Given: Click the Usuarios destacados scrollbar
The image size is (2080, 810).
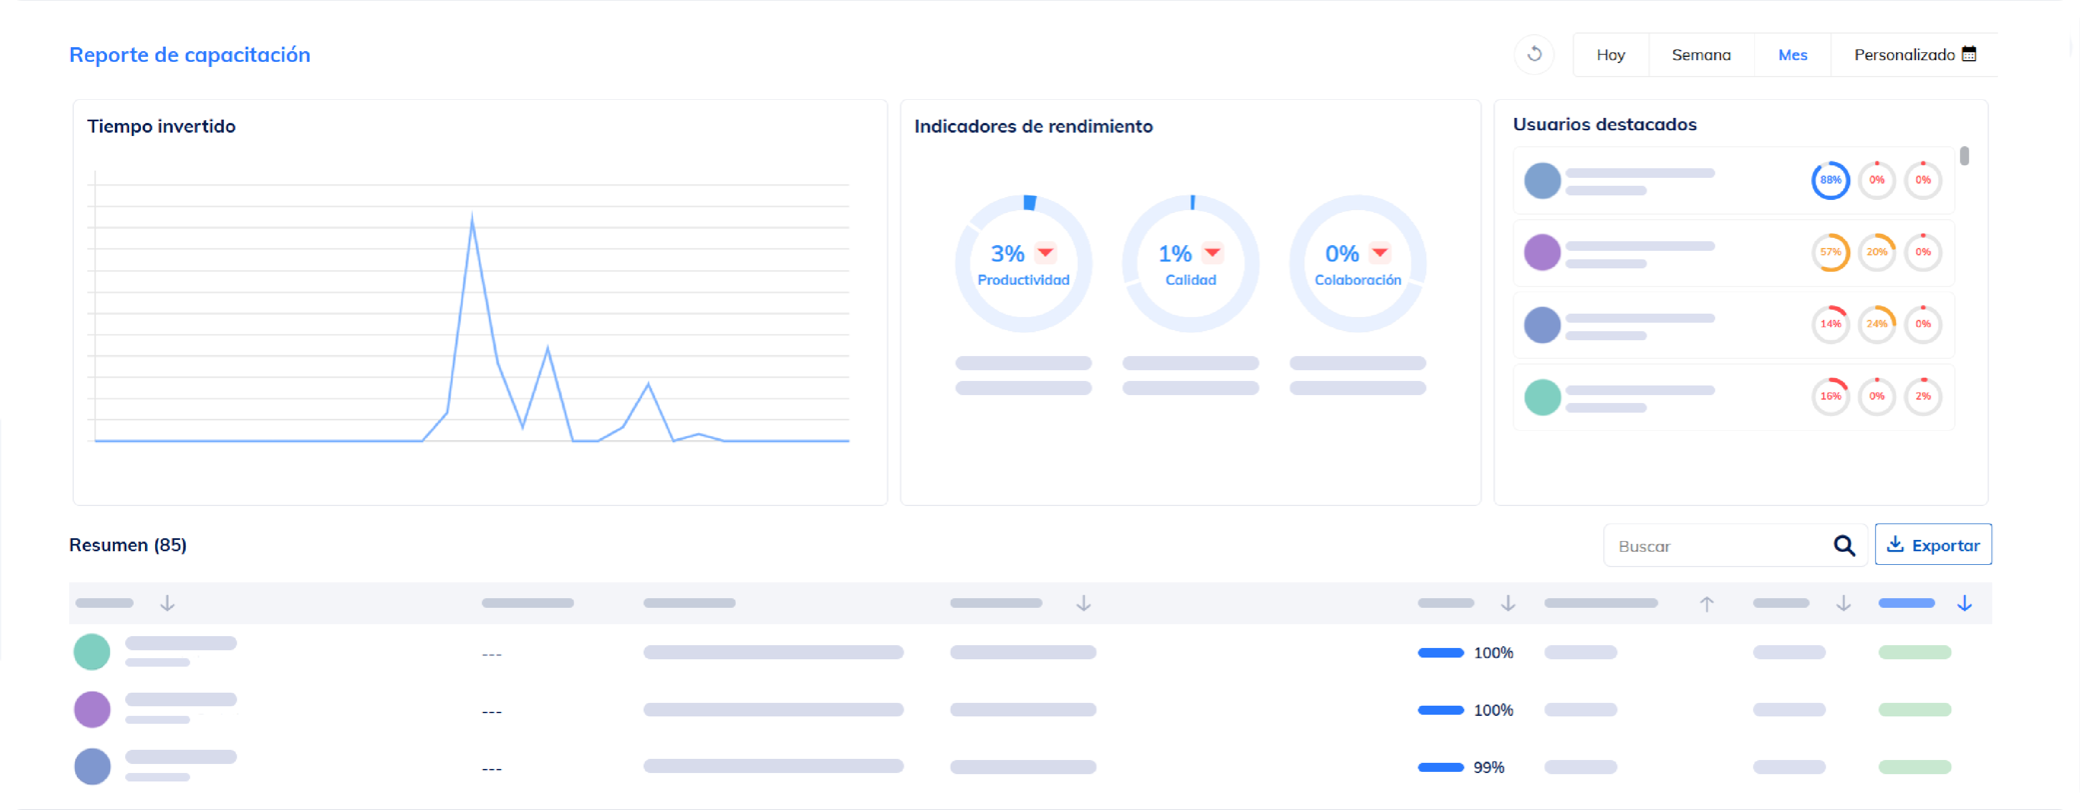Looking at the screenshot, I should coord(1964,156).
